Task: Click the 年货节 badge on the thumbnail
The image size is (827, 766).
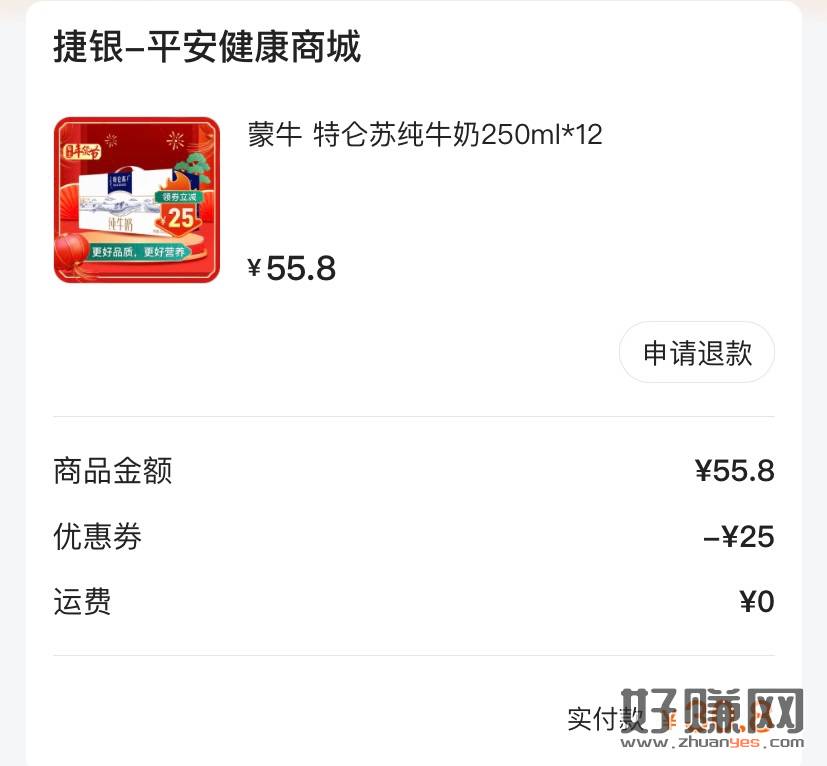Action: pyautogui.click(x=81, y=152)
